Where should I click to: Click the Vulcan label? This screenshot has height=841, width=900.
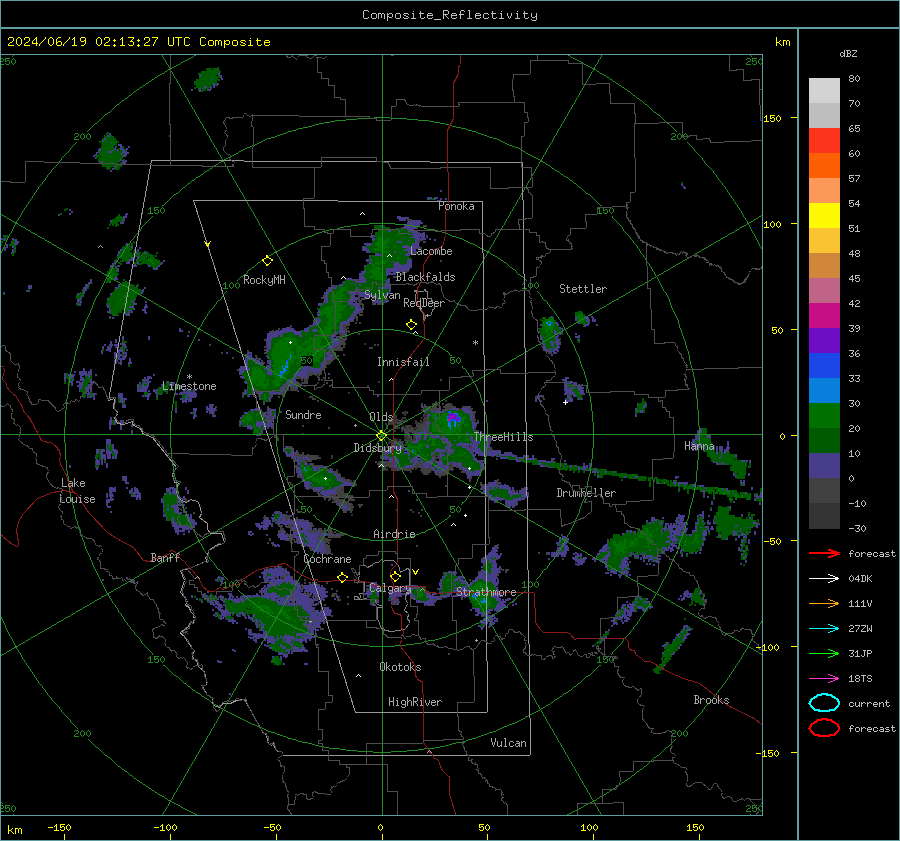click(509, 743)
